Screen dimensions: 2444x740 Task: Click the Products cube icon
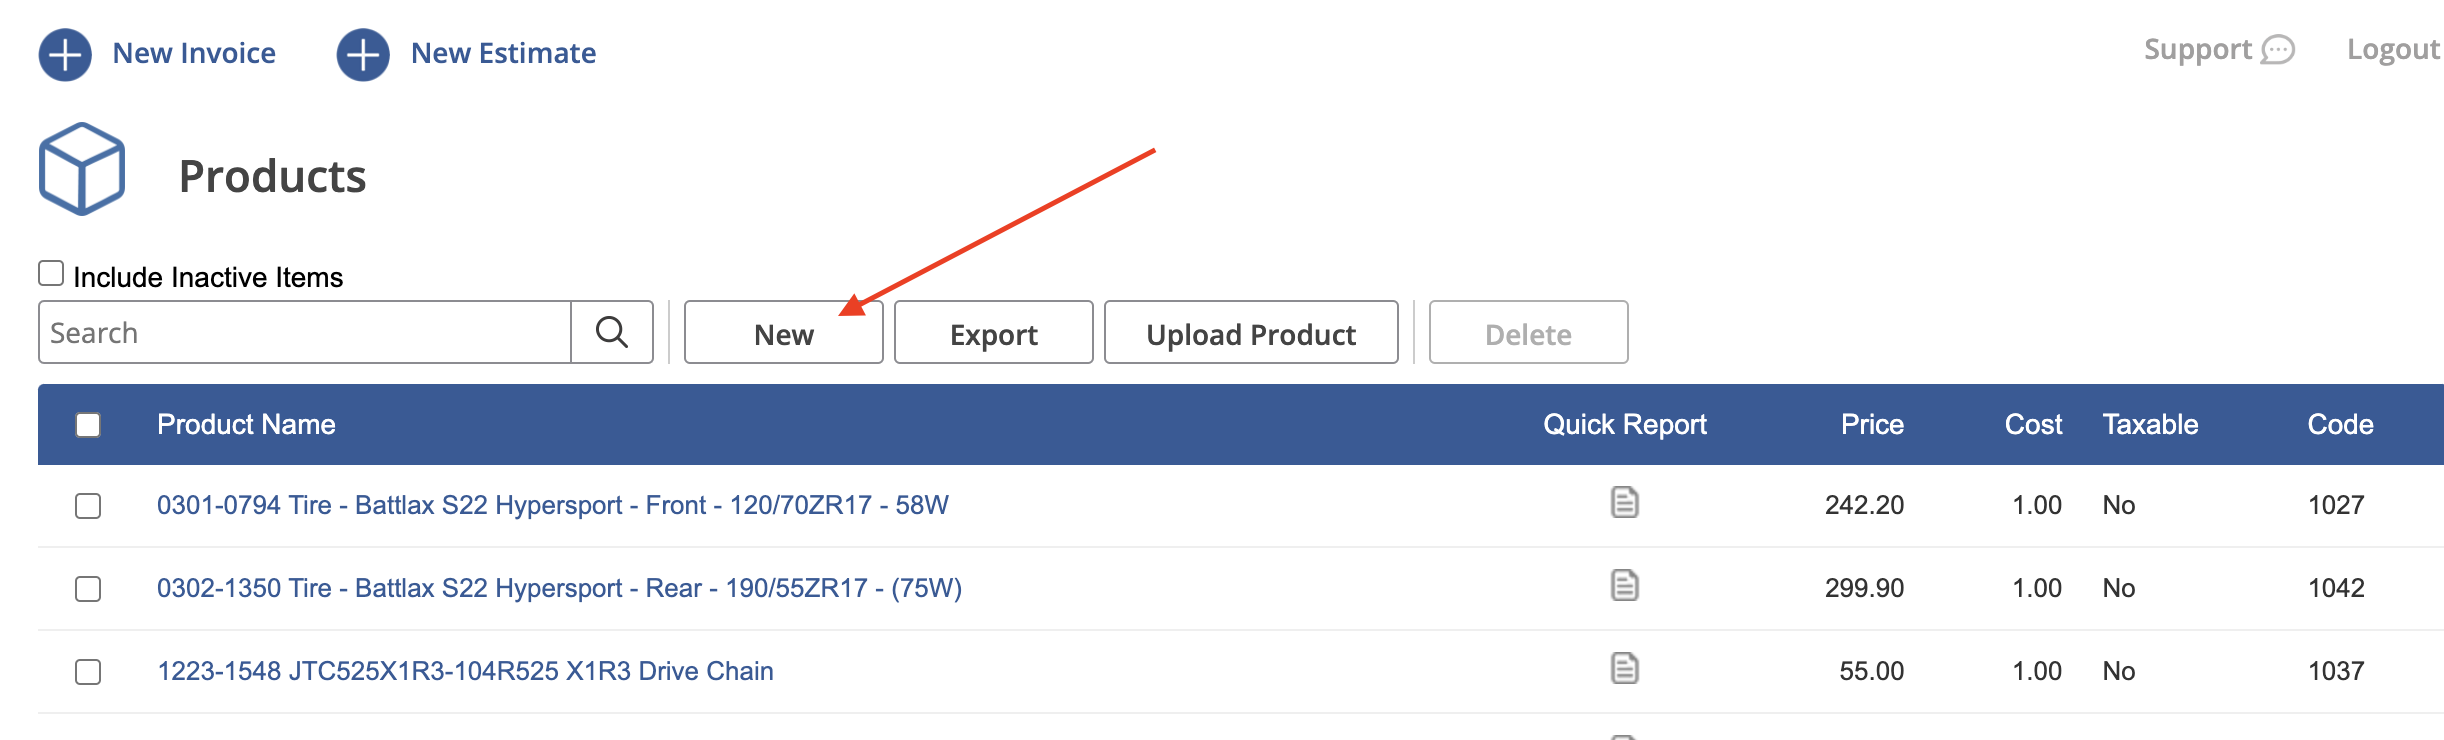[82, 169]
